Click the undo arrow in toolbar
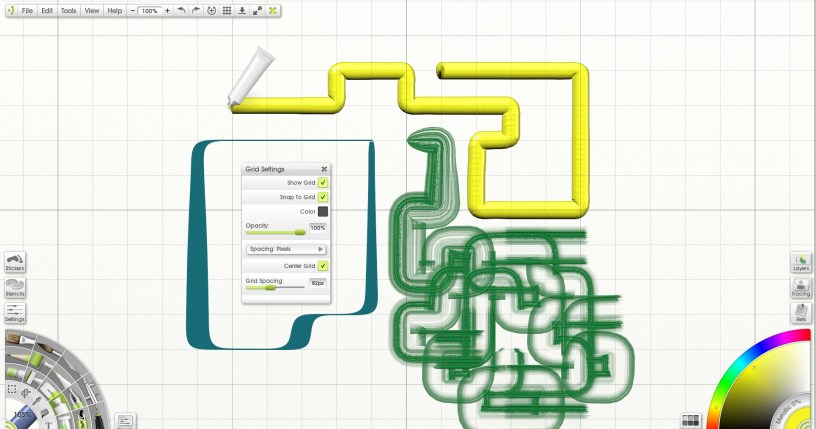816x429 pixels. coord(180,10)
